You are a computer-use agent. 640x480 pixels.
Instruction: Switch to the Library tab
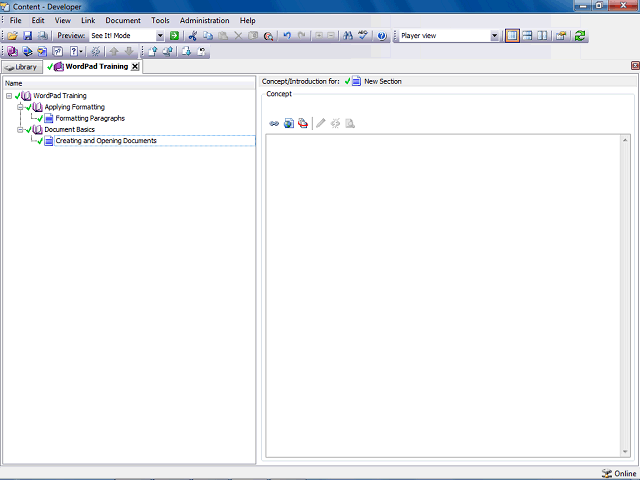(x=22, y=67)
